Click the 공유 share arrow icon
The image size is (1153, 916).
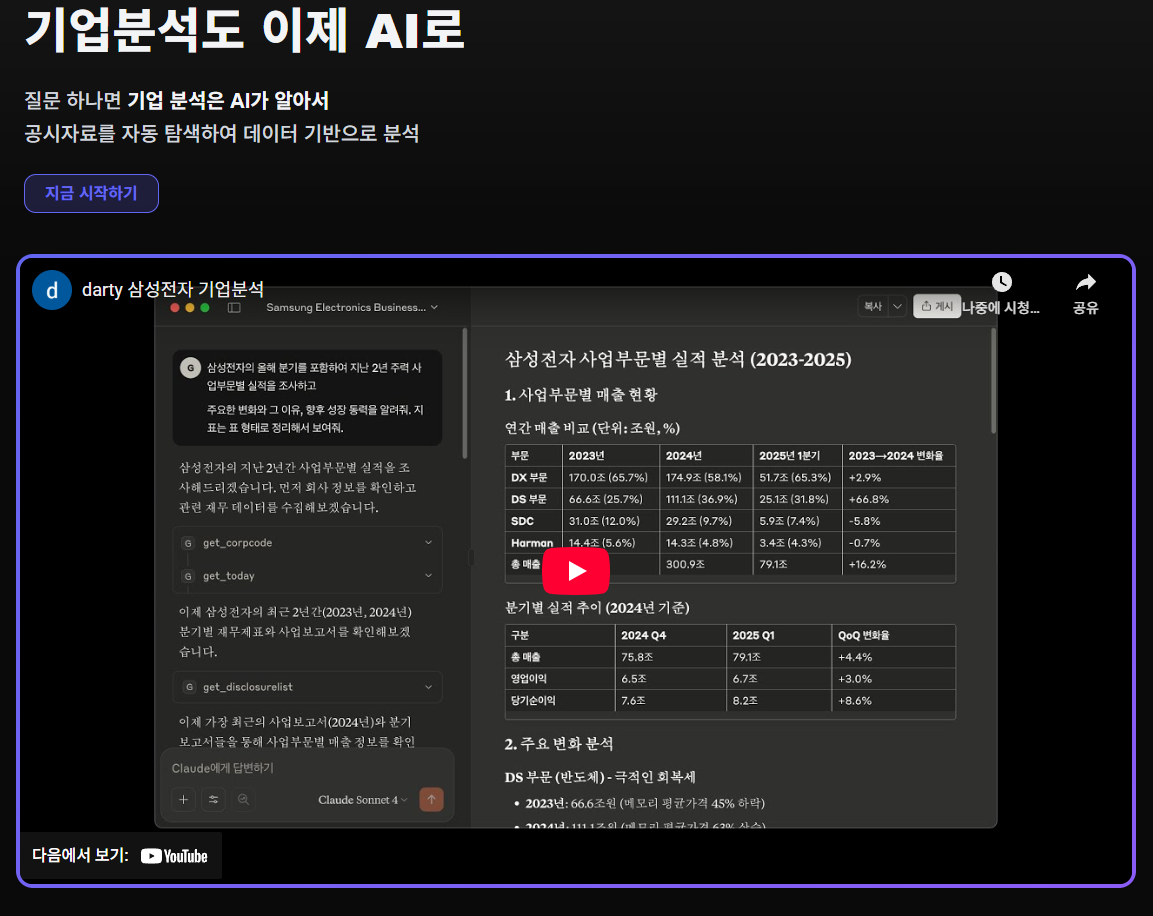(1084, 282)
